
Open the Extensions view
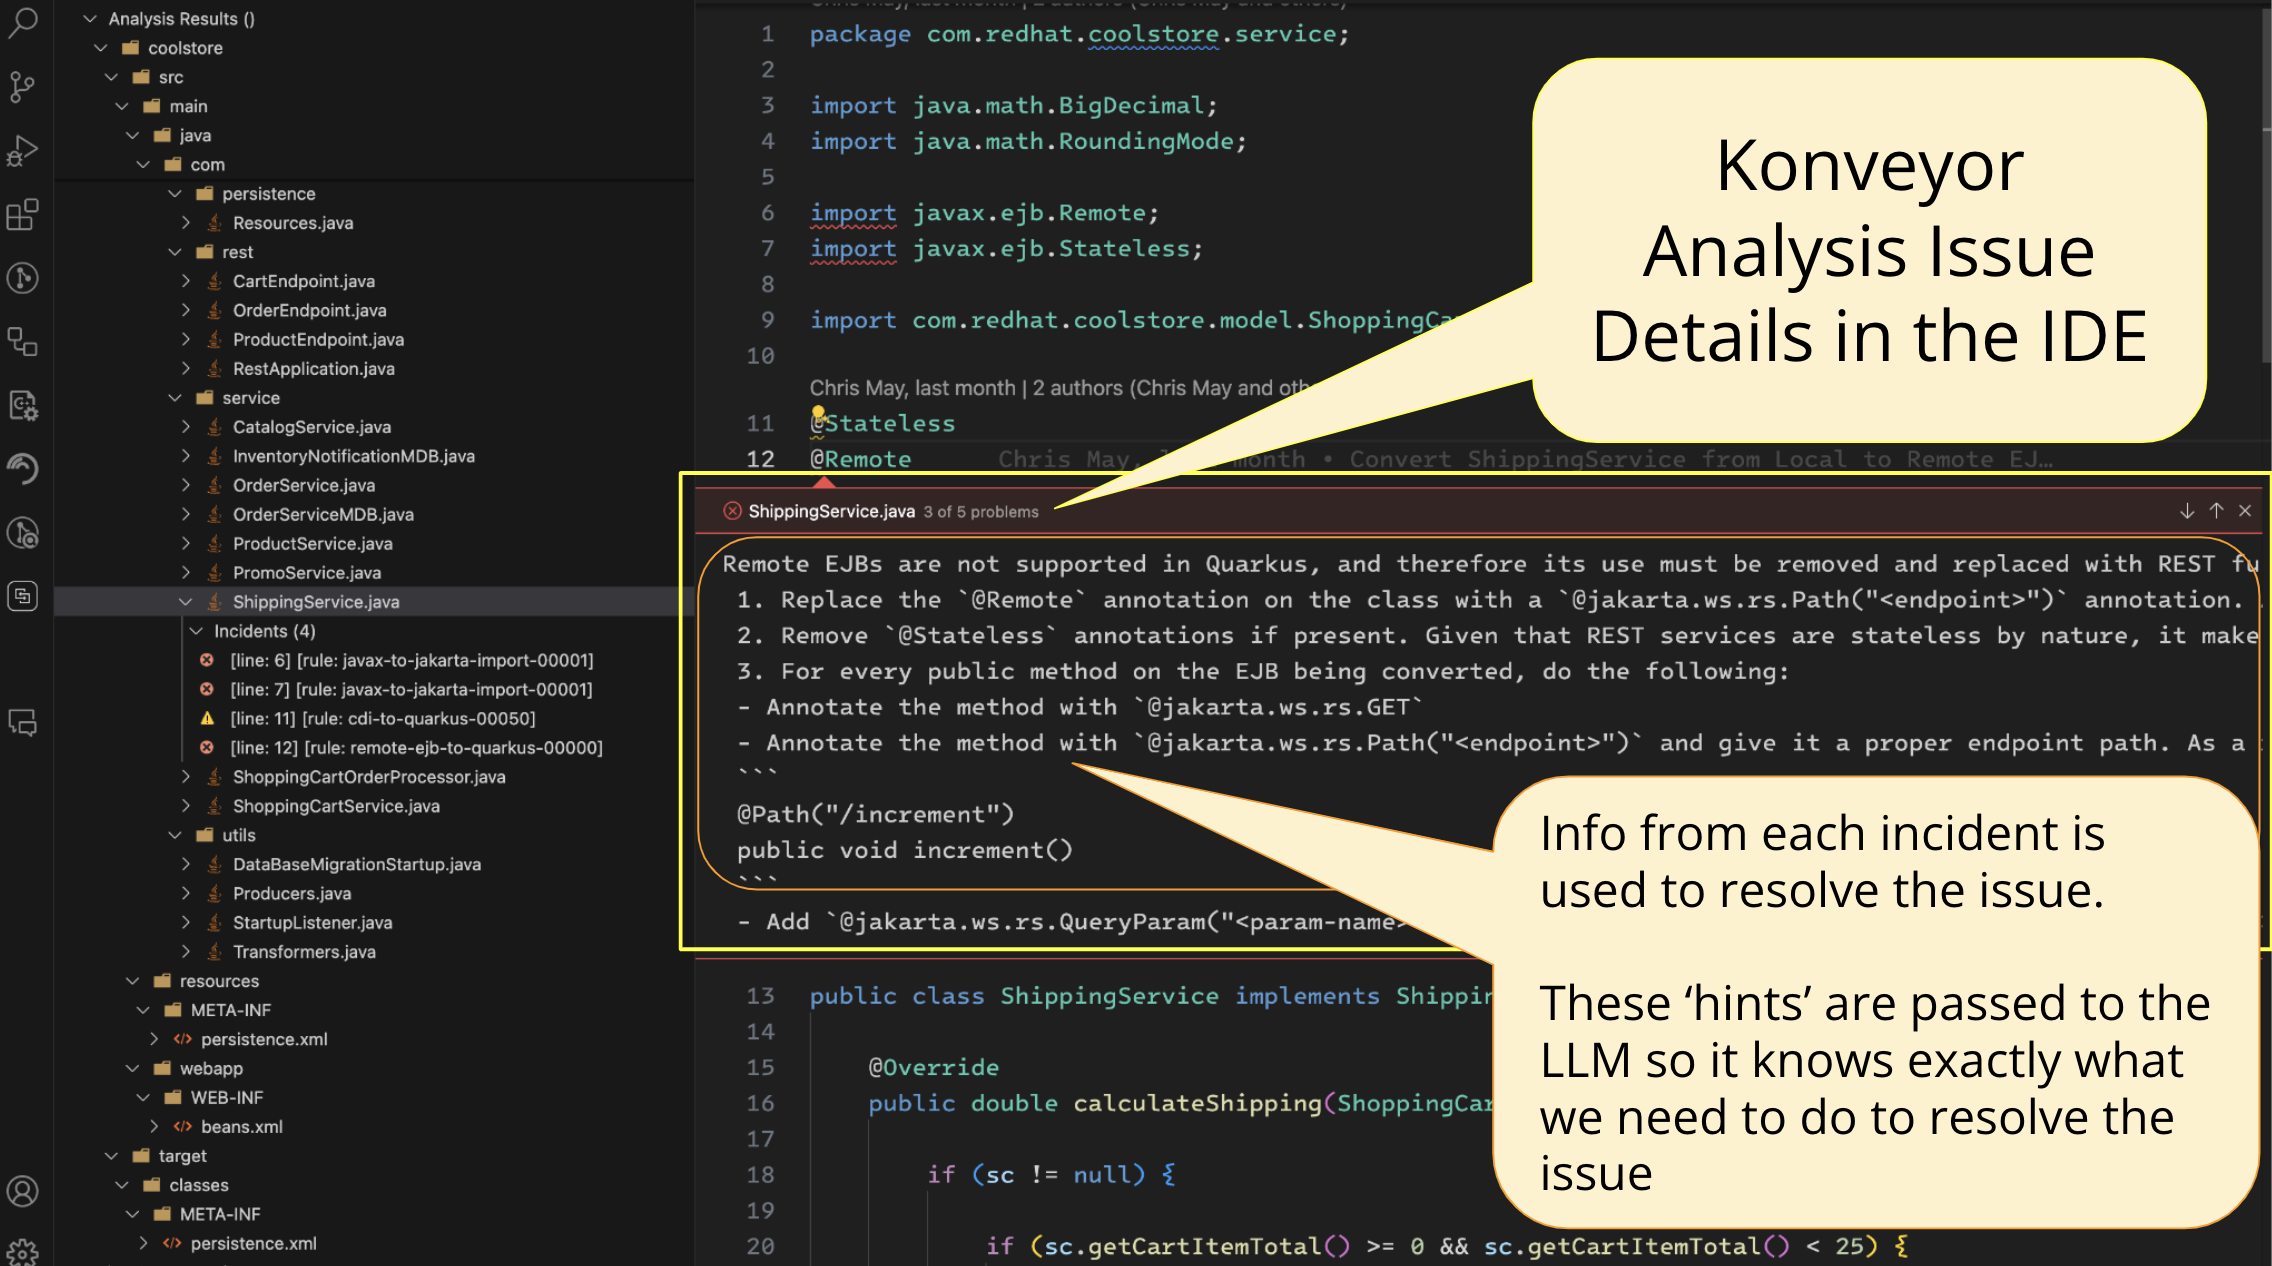22,215
